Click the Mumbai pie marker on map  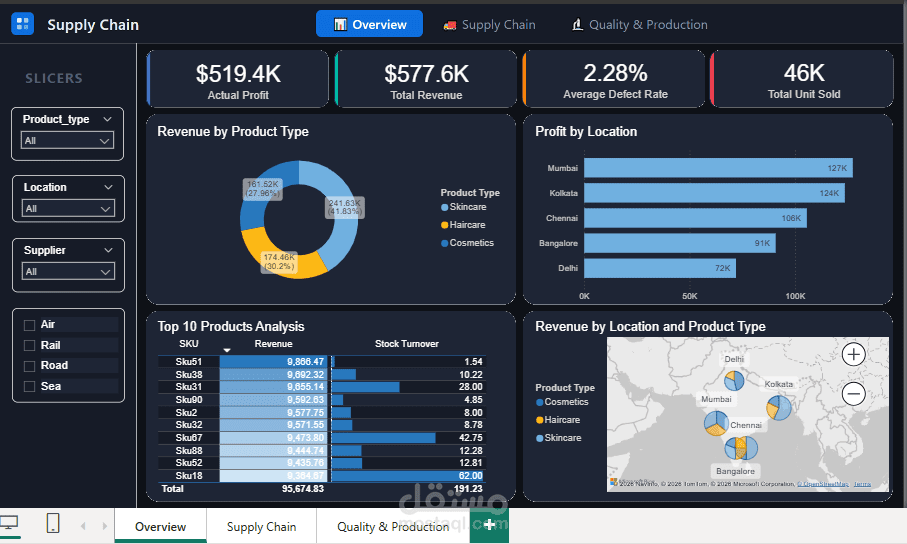(x=716, y=424)
